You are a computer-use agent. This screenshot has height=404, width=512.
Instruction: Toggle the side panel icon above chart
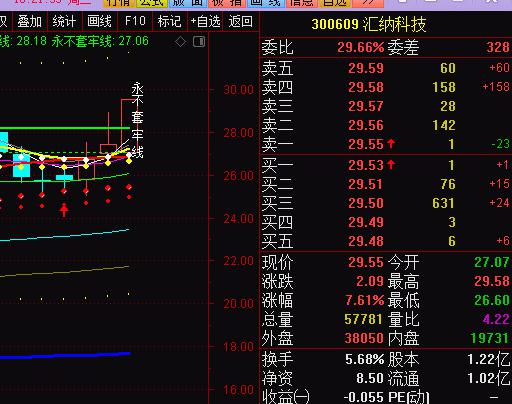coord(199,42)
